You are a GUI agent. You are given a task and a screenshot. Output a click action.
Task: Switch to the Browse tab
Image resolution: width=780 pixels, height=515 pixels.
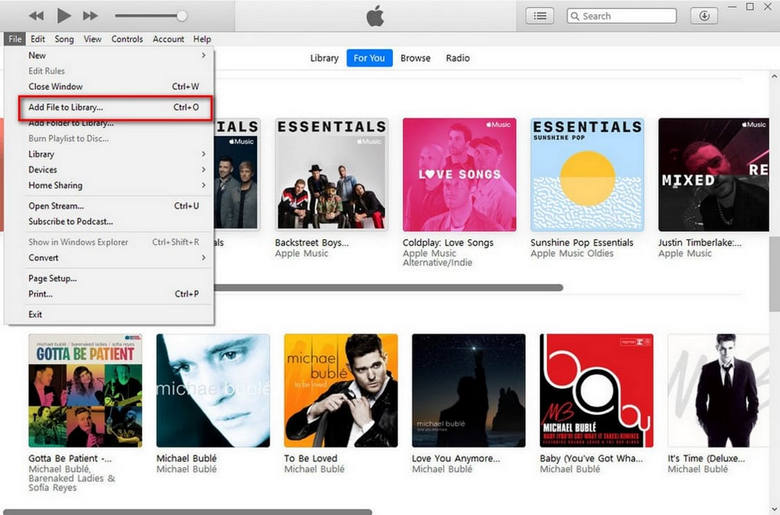415,58
